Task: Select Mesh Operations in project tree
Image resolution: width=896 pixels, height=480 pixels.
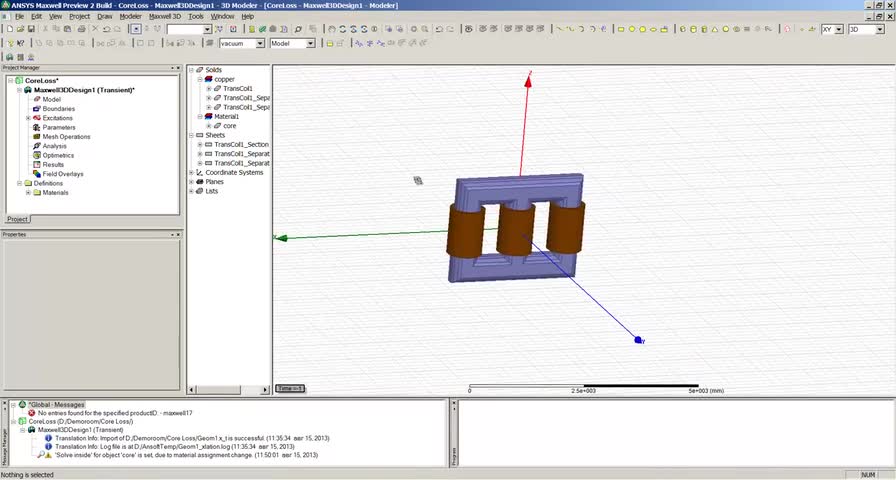Action: click(66, 137)
